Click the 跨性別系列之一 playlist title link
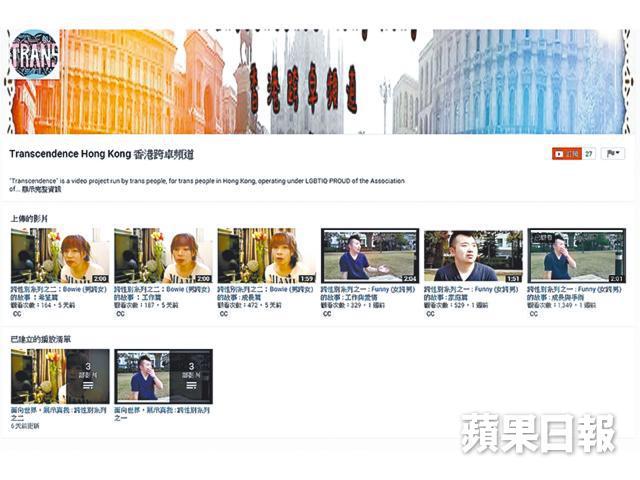Viewport: 640px width, 480px height. (x=162, y=414)
